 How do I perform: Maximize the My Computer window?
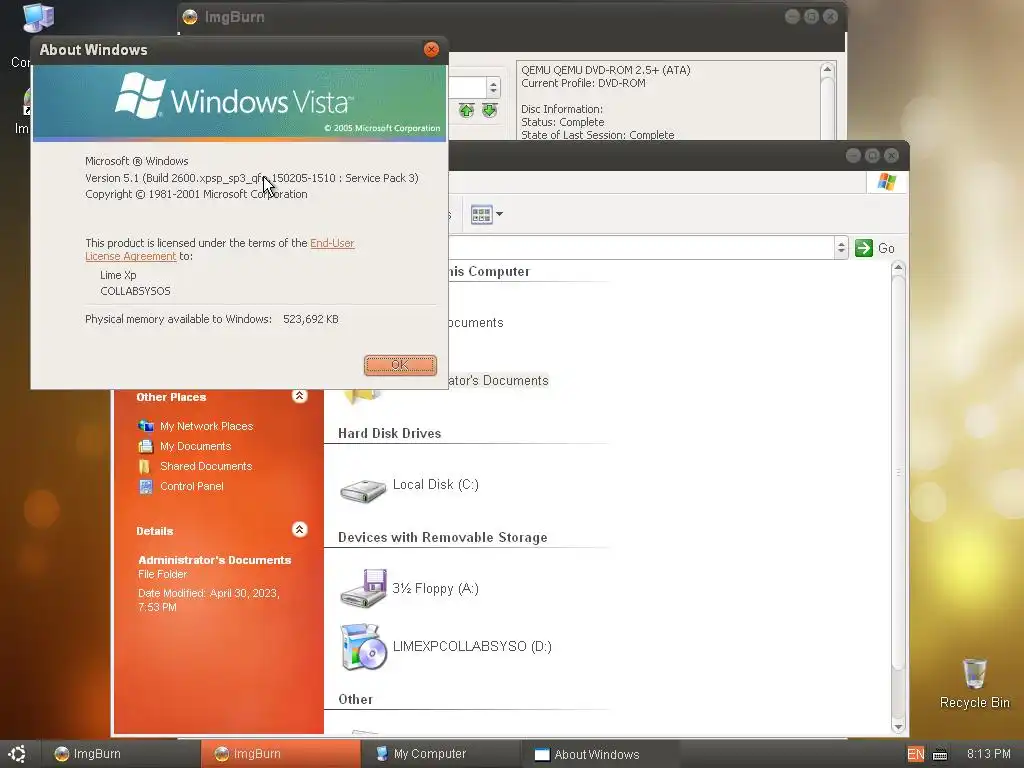(872, 155)
